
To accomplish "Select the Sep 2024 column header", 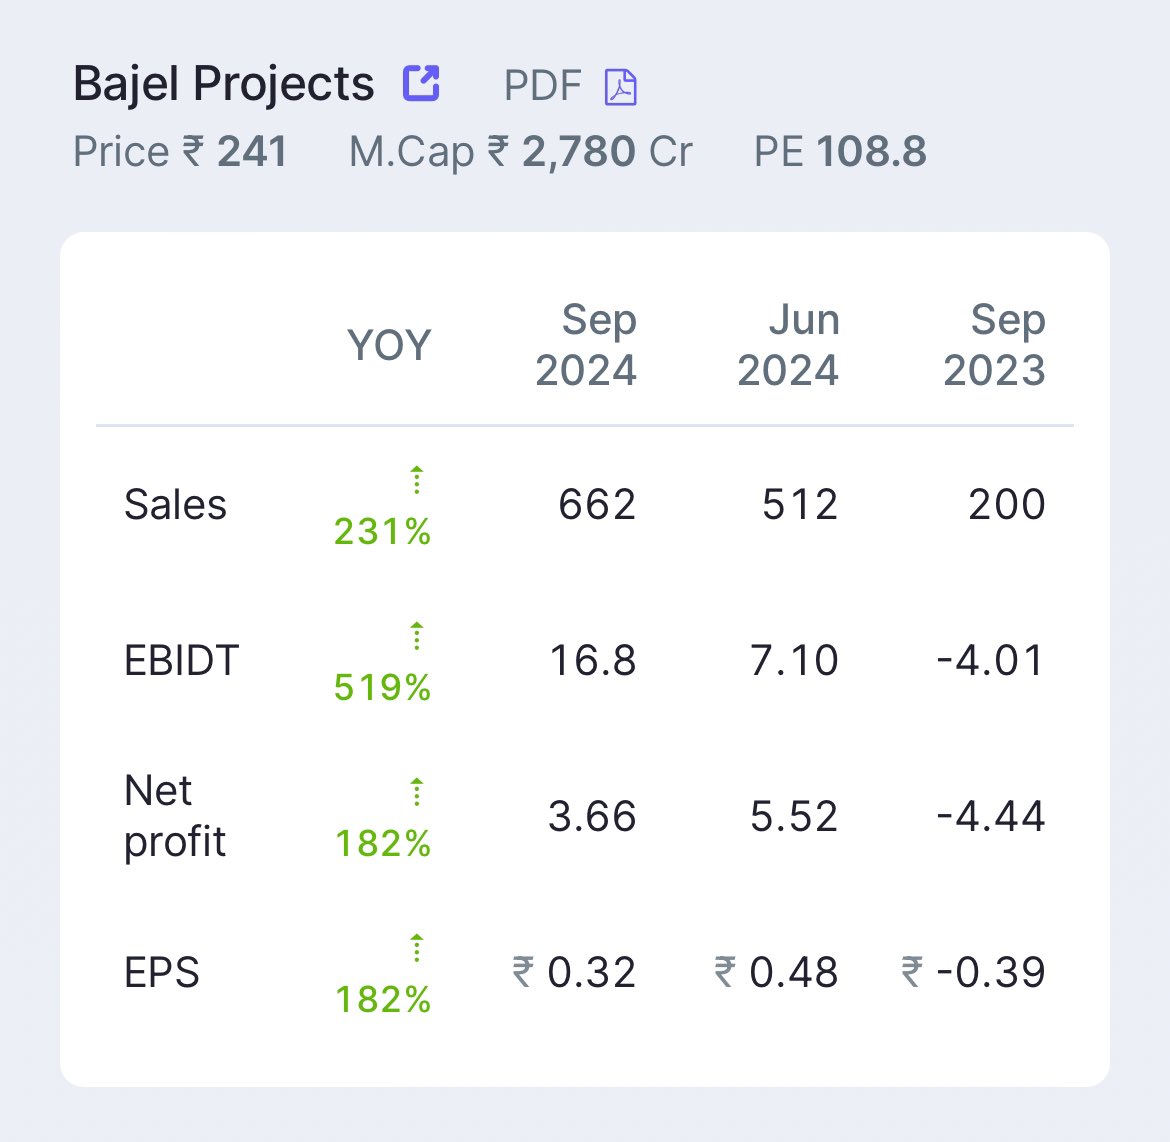I will 586,345.
